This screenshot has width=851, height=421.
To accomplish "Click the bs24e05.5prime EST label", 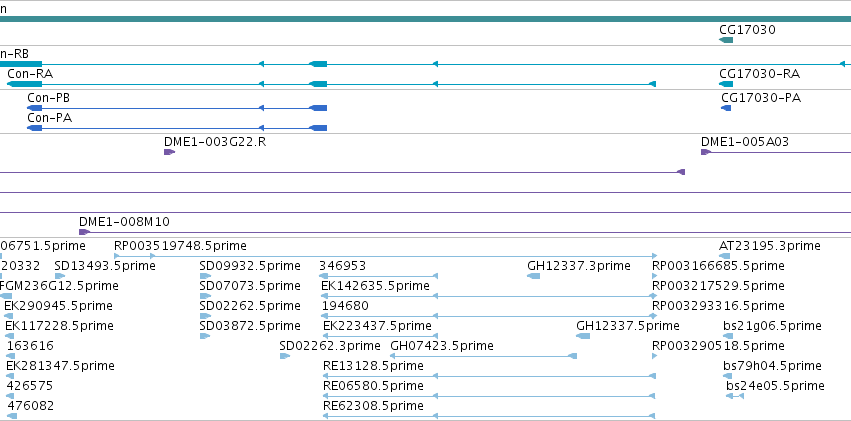I will point(775,386).
